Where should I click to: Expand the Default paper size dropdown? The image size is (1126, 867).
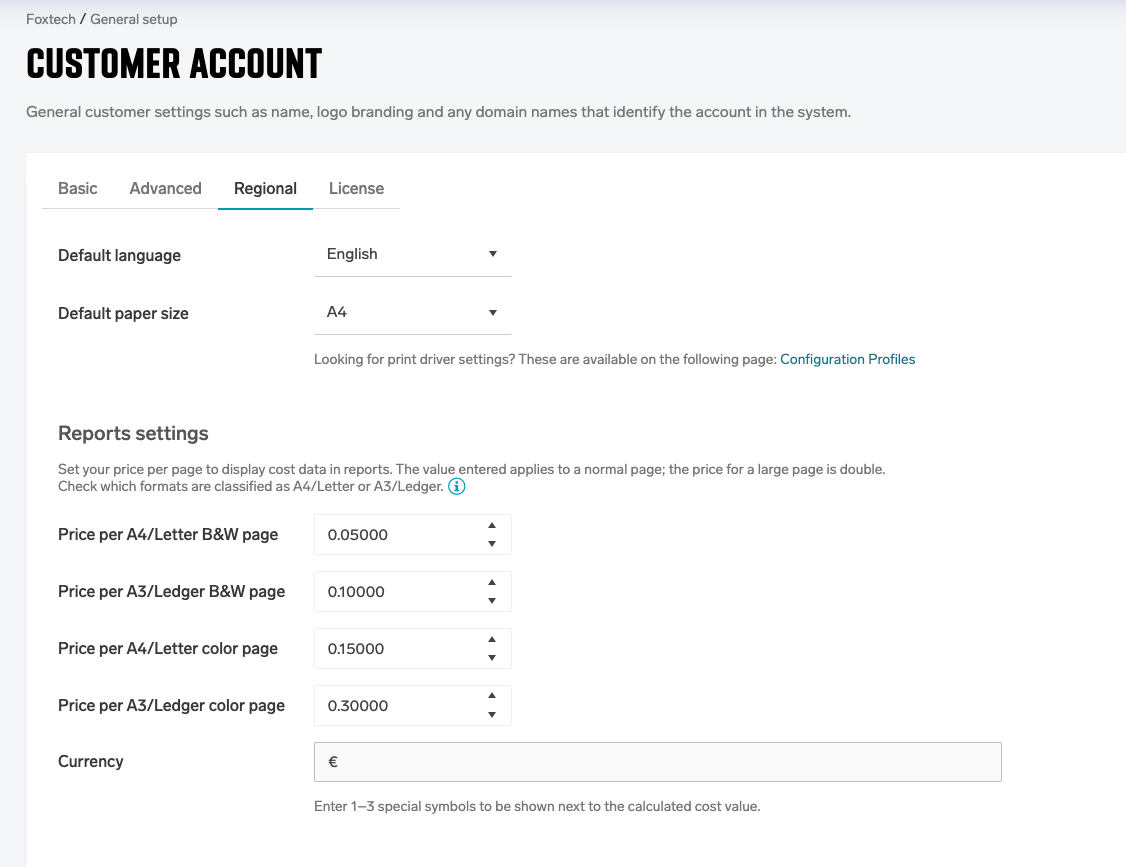pos(412,313)
